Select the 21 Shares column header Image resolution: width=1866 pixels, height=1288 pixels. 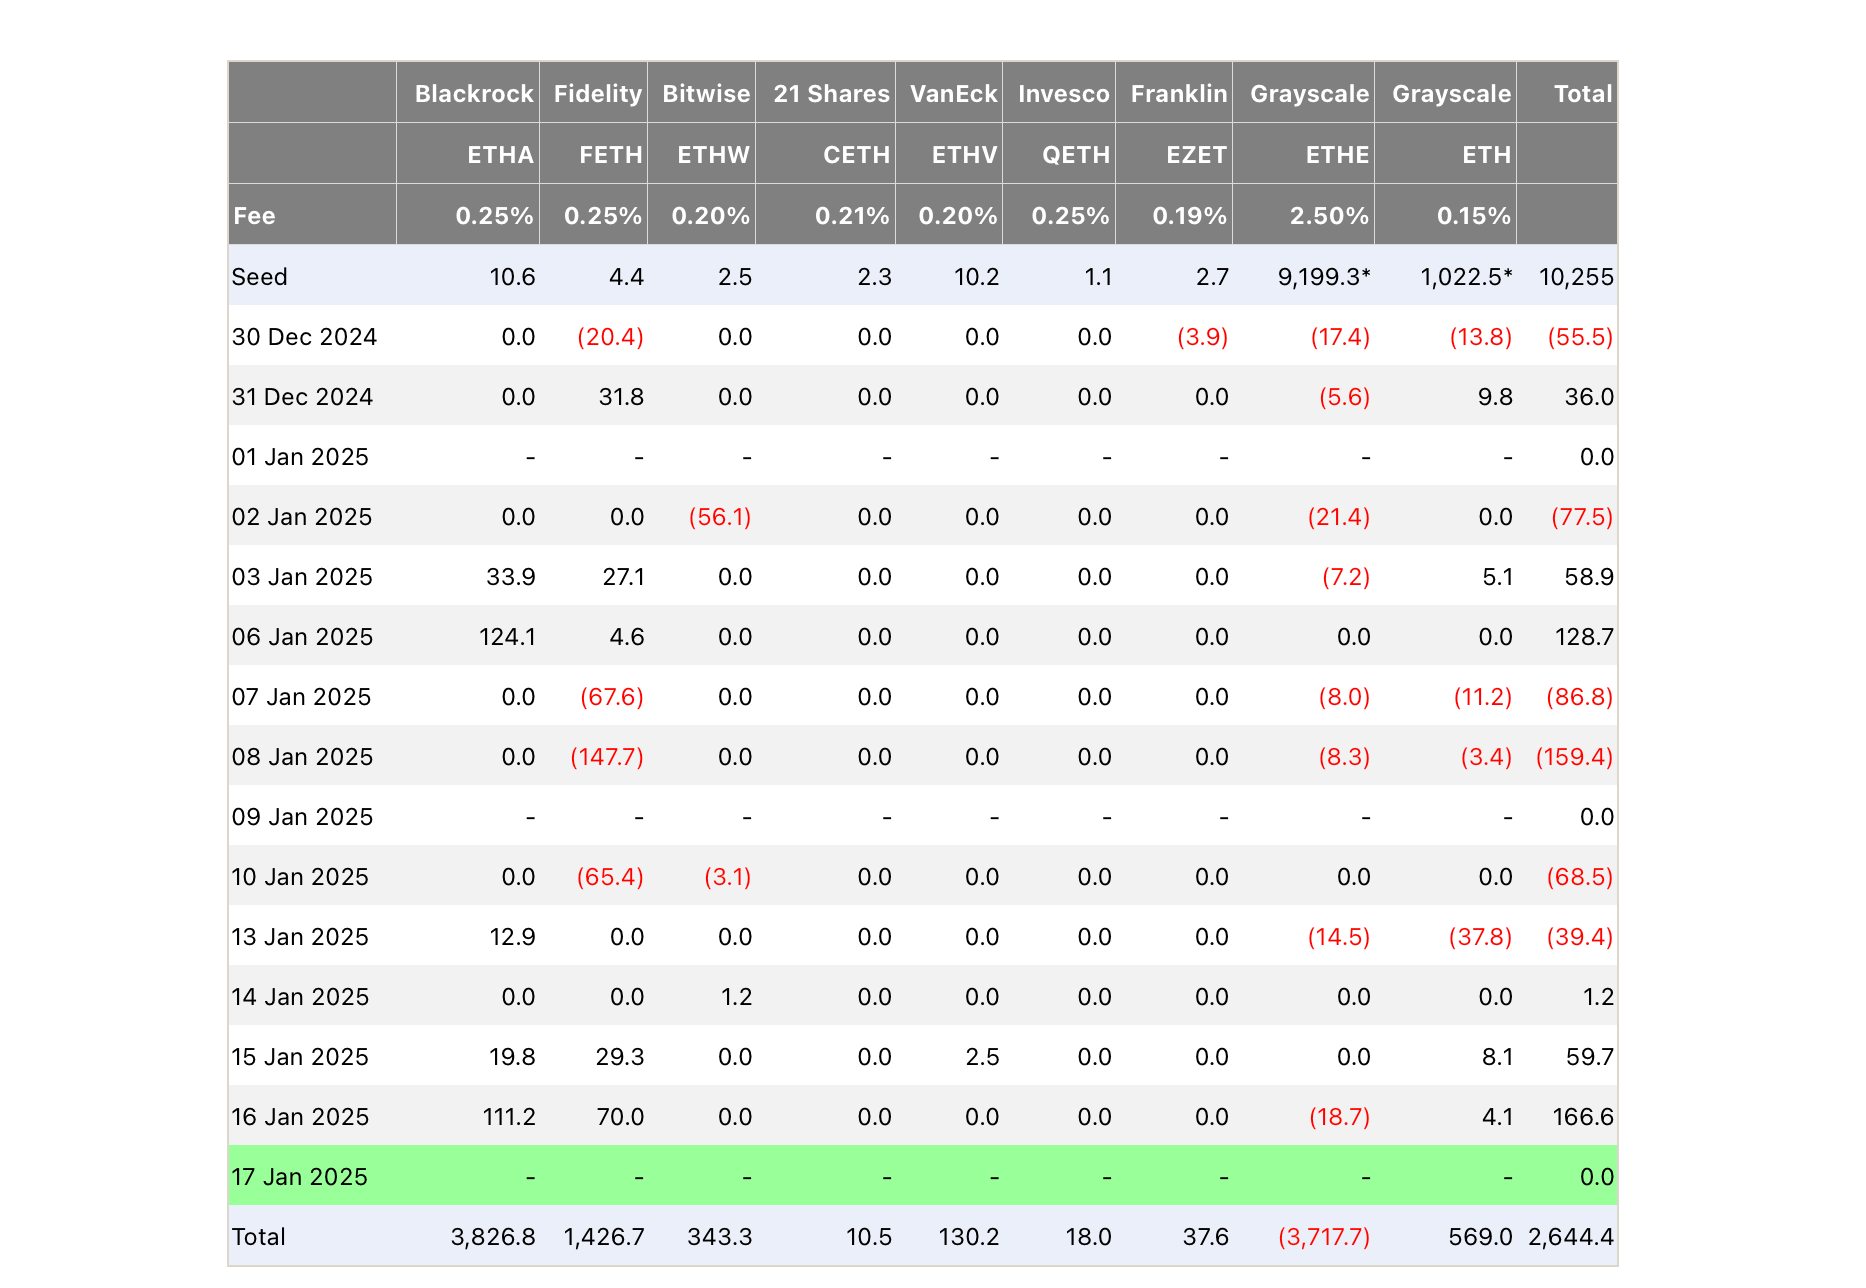tap(831, 94)
